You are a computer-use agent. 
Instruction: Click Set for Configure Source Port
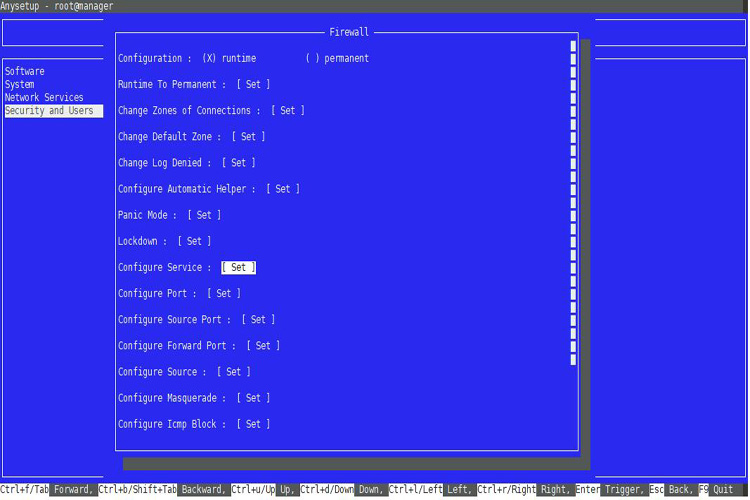tap(258, 320)
